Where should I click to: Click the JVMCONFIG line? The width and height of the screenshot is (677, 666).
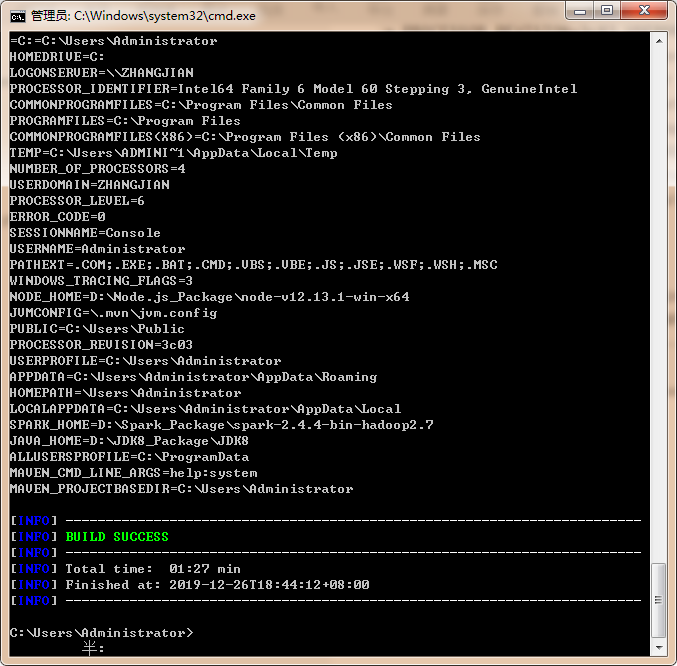coord(114,312)
